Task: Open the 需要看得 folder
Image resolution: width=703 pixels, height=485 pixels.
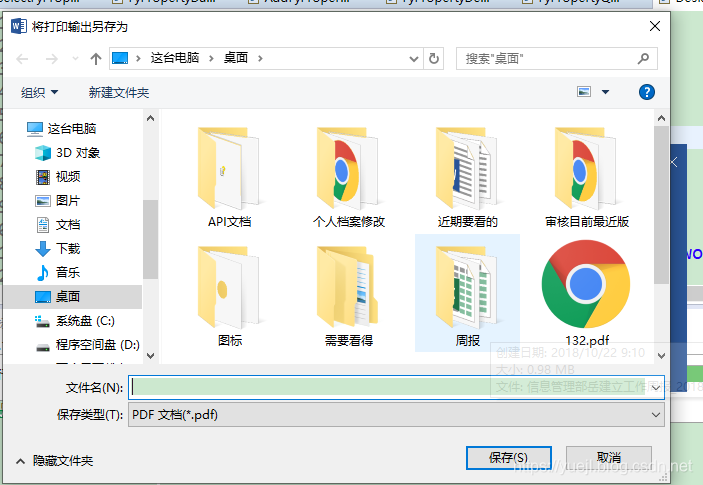Action: (348, 296)
